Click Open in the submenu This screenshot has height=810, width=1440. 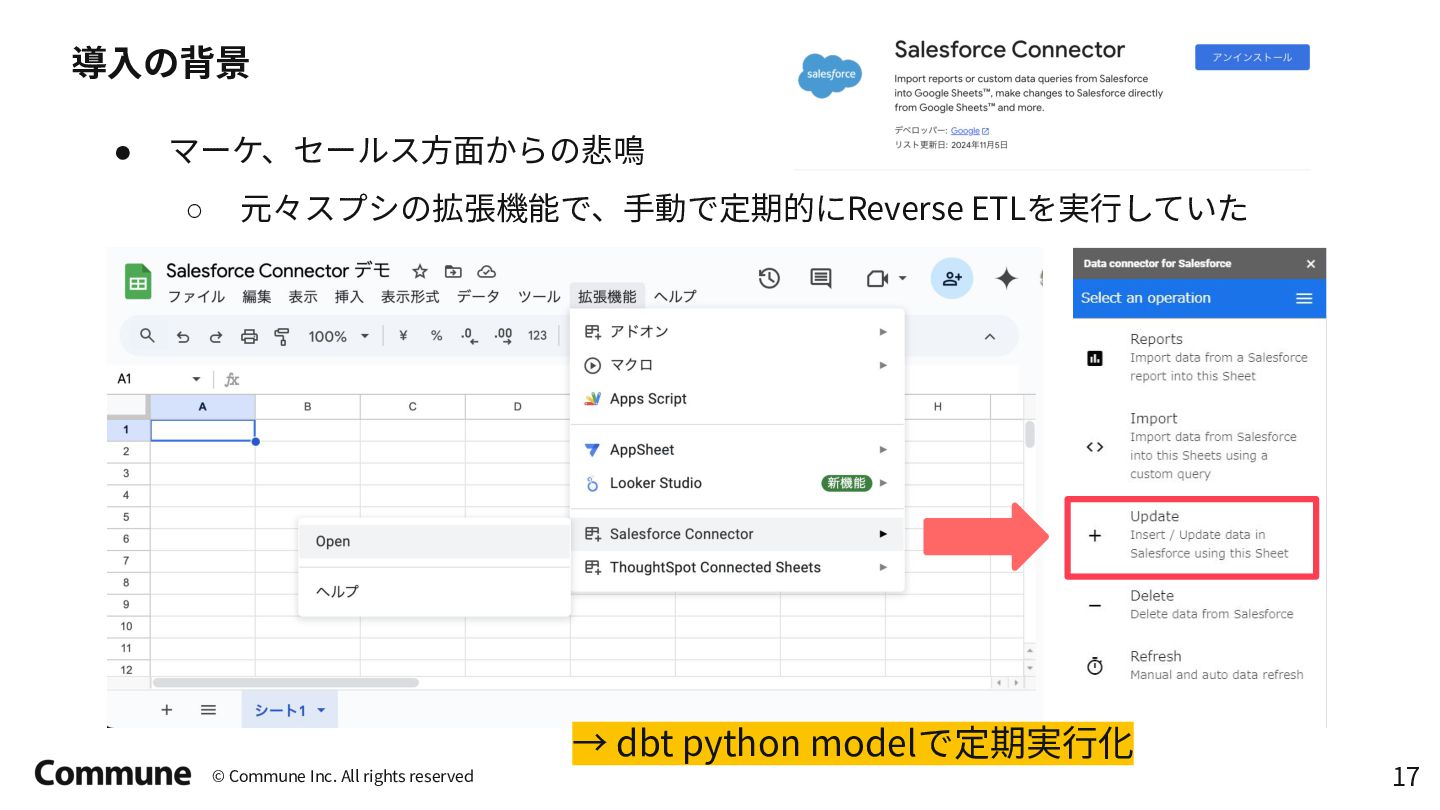coord(434,541)
